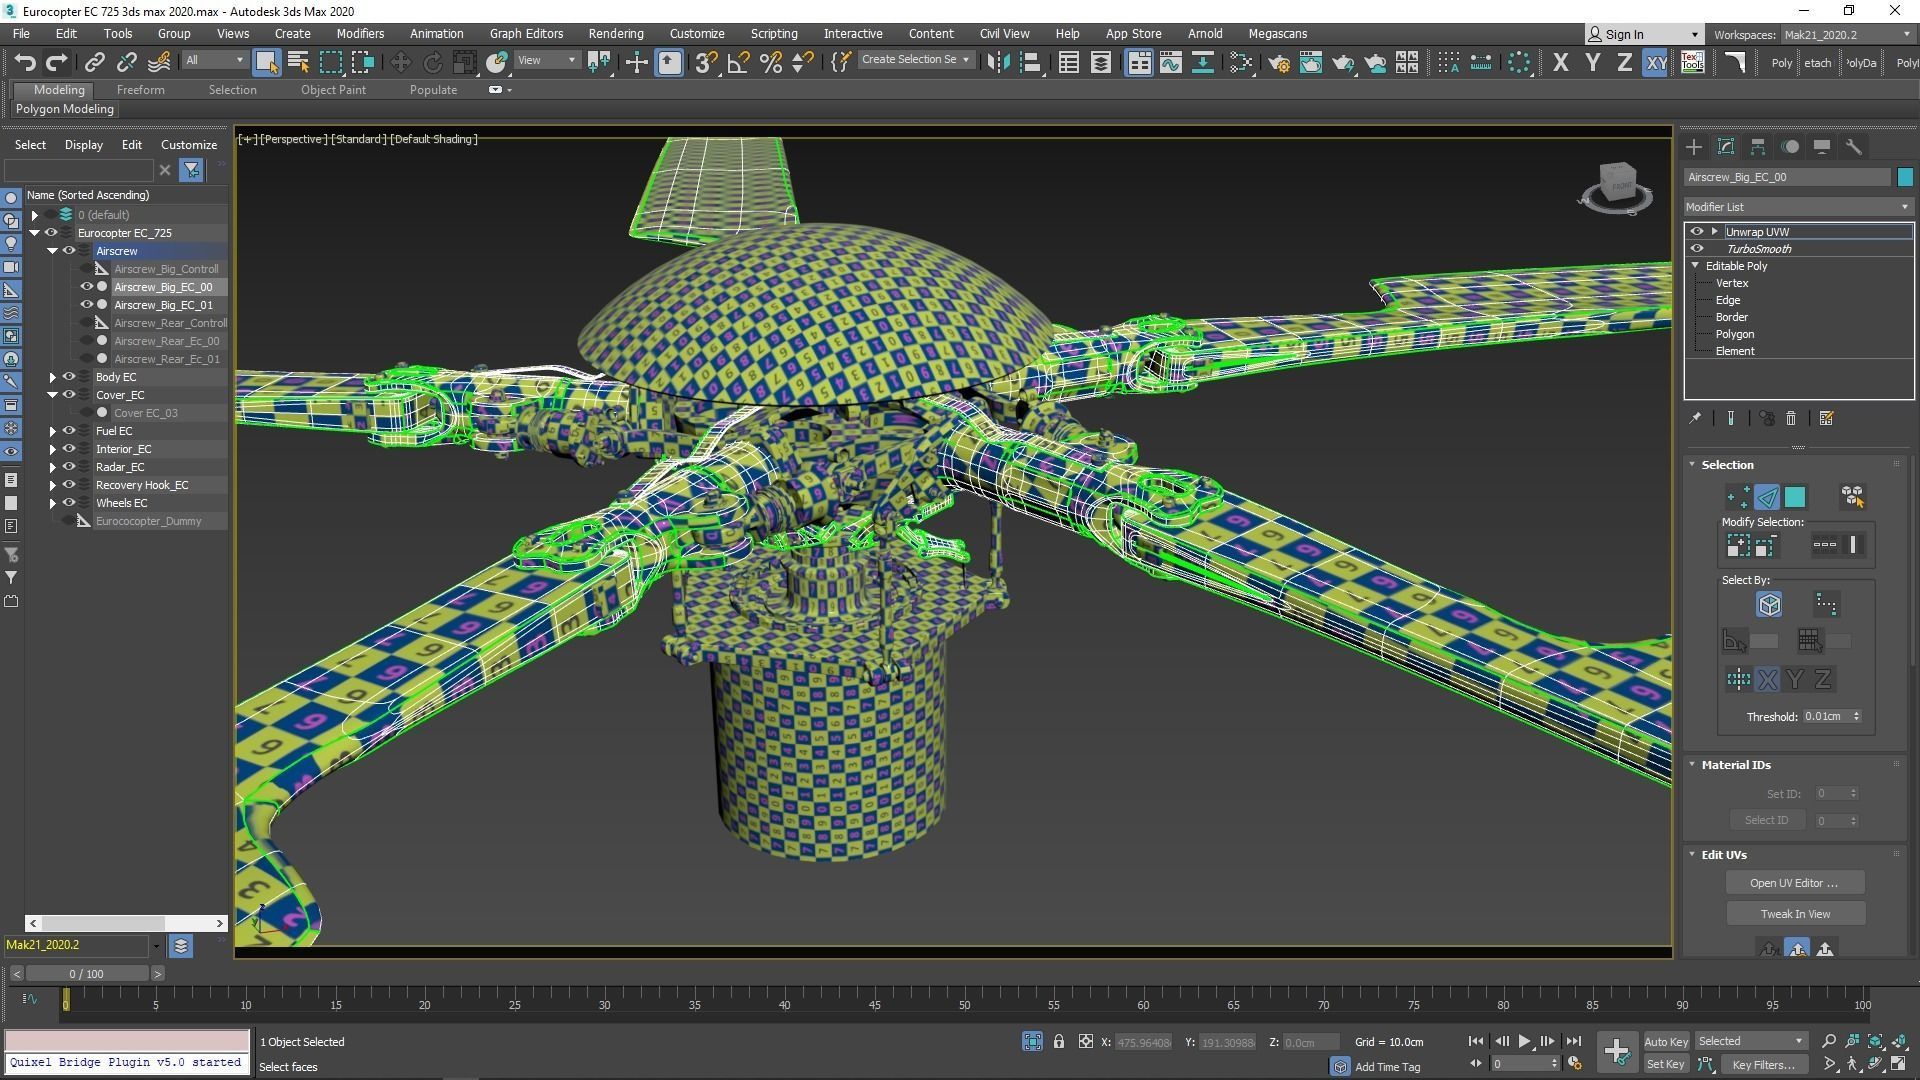Screen dimensions: 1920x1080
Task: Click the object color swatch beside name
Action: tap(1905, 177)
